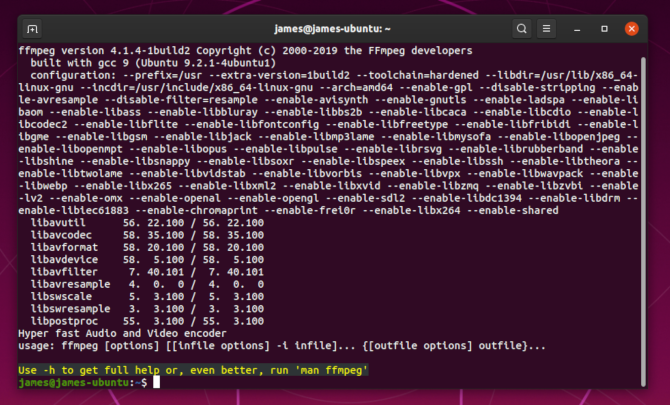The image size is (670, 405).
Task: Click the terminal search magnifier icon
Action: [523, 27]
